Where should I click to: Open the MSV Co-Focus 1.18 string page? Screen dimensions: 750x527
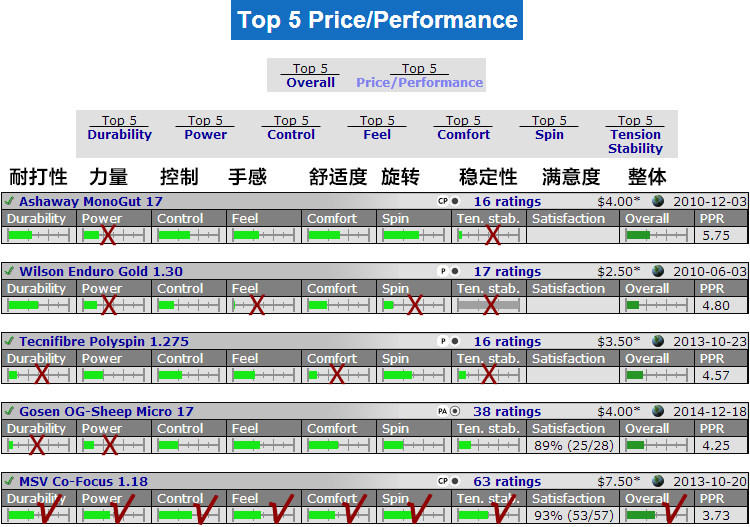(83, 481)
